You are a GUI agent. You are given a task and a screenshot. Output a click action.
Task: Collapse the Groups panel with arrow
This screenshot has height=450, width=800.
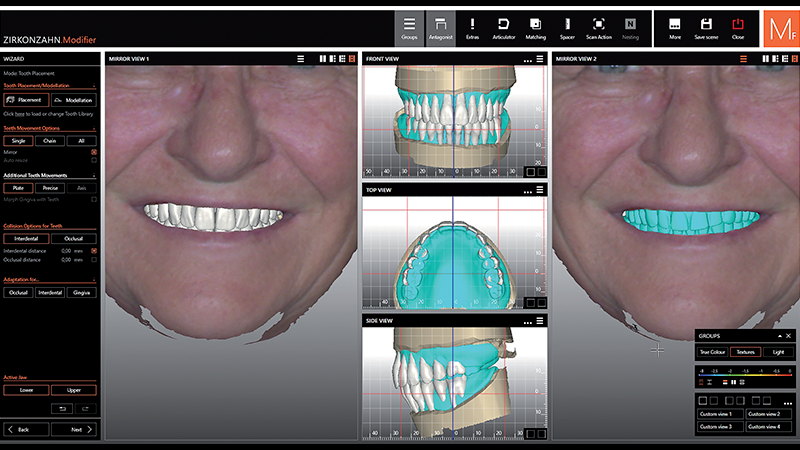[x=779, y=337]
